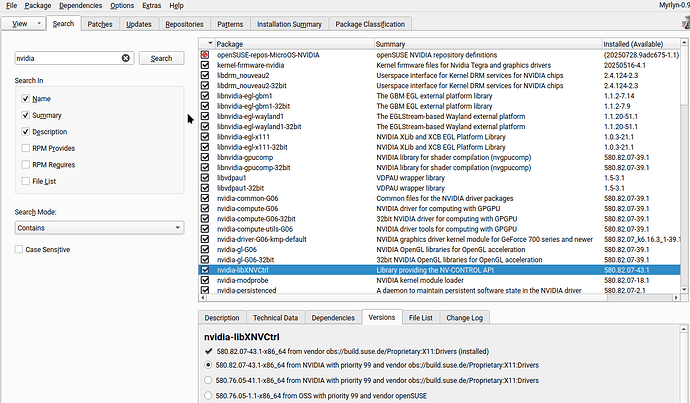The image size is (690, 403).
Task: Enable the RPM Provides checkbox
Action: click(25, 148)
